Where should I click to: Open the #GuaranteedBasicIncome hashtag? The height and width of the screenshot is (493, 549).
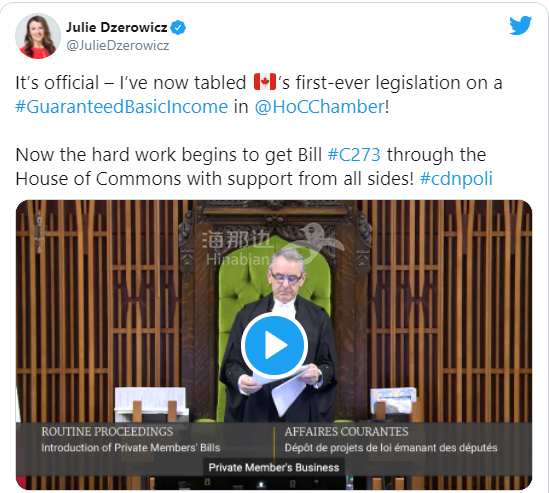pyautogui.click(x=121, y=106)
